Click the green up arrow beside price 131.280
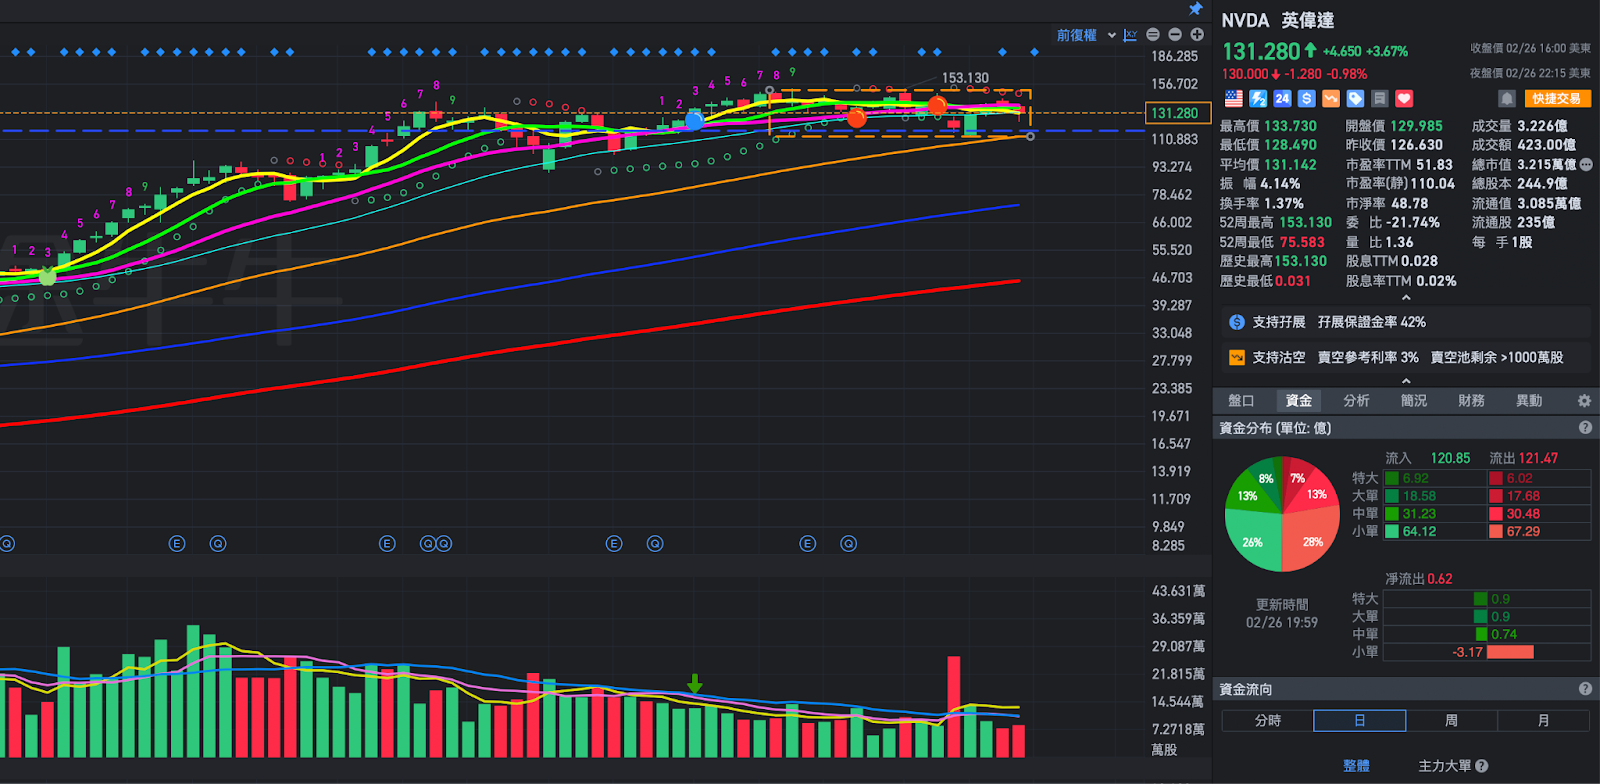The width and height of the screenshot is (1600, 784). 1310,50
